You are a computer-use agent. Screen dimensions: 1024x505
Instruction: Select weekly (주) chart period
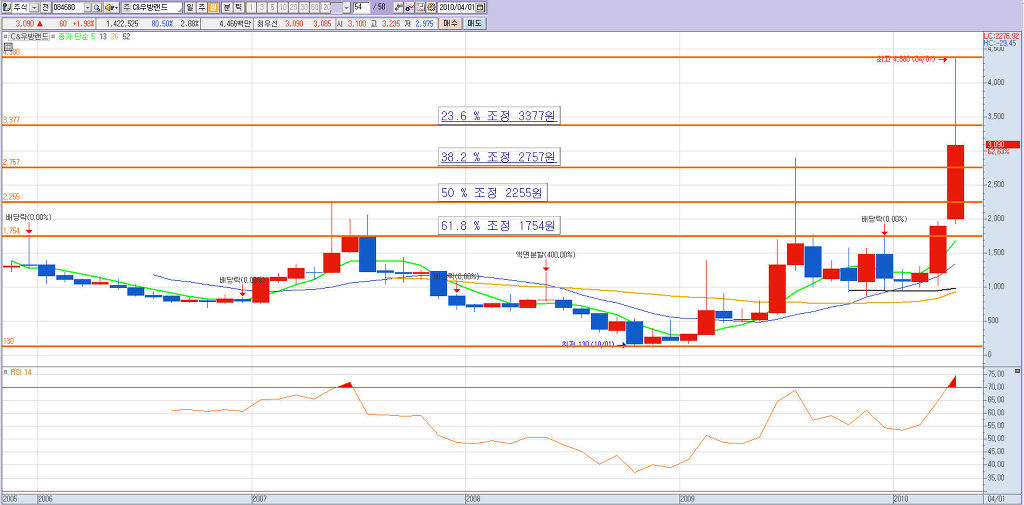201,7
